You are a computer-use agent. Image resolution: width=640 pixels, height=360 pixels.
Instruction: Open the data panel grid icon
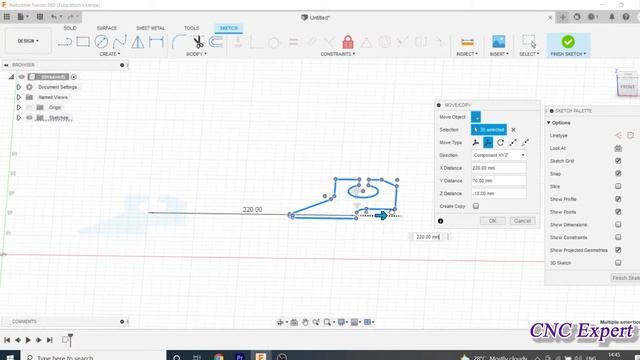[7, 17]
